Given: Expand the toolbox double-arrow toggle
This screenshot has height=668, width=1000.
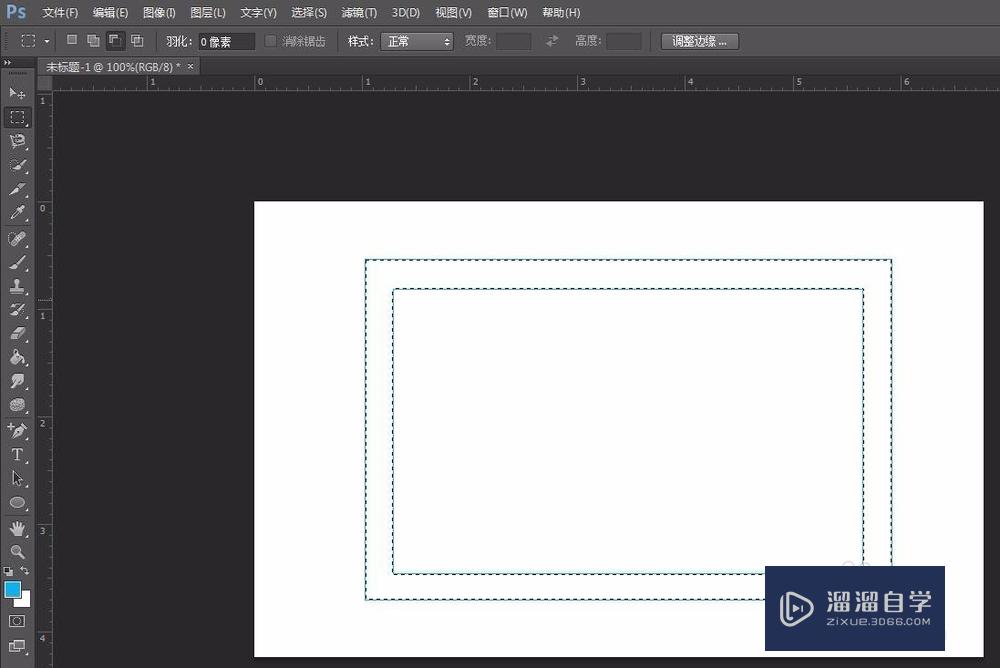Looking at the screenshot, I should click(7, 63).
